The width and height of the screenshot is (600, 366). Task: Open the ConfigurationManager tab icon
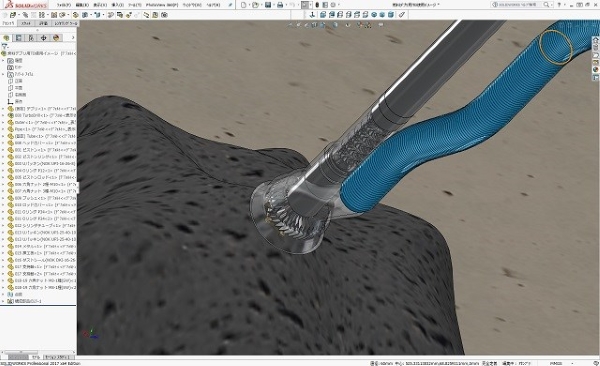tap(31, 38)
